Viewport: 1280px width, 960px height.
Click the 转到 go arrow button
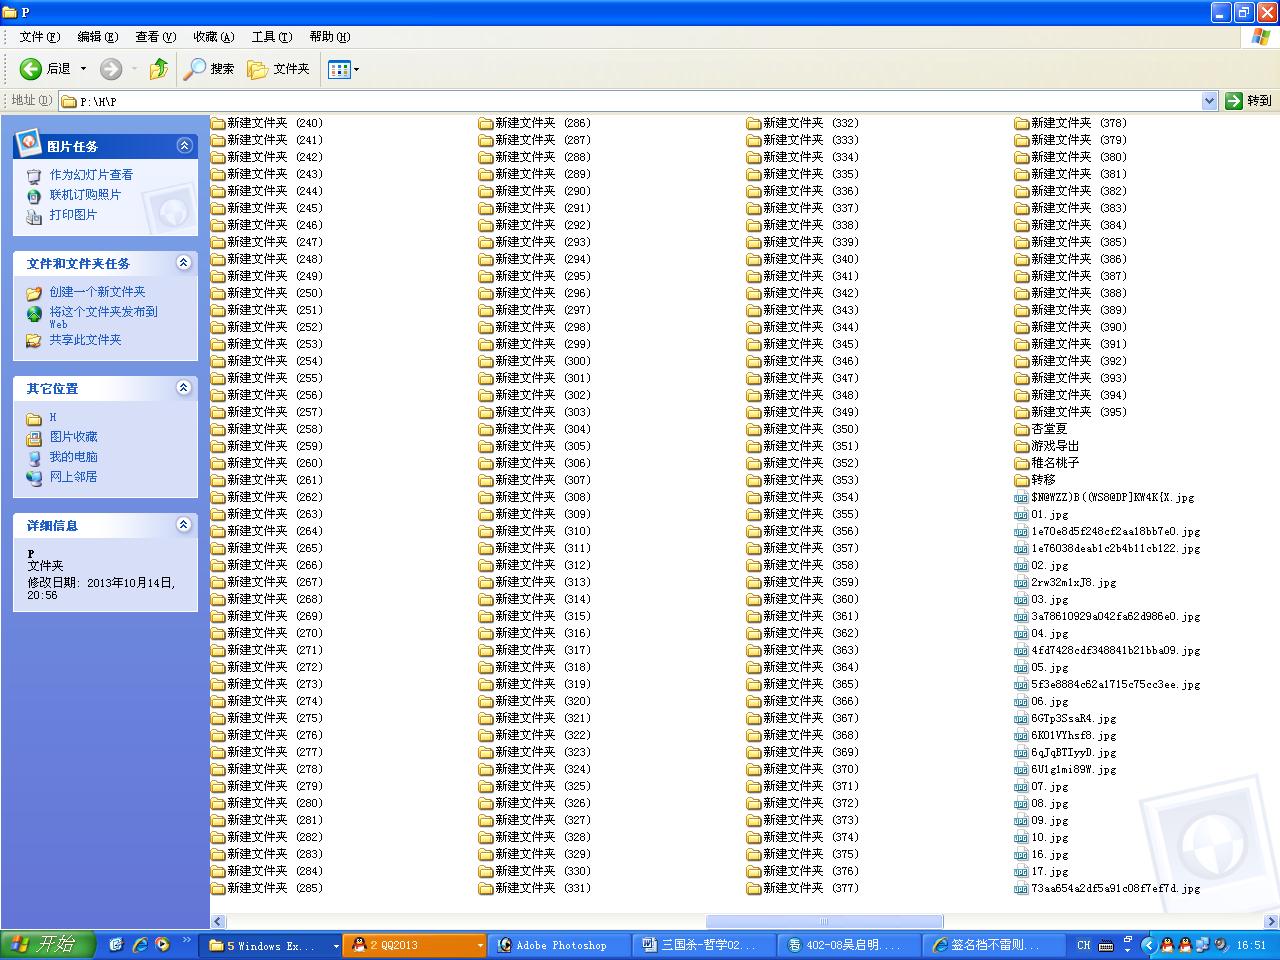(x=1248, y=101)
